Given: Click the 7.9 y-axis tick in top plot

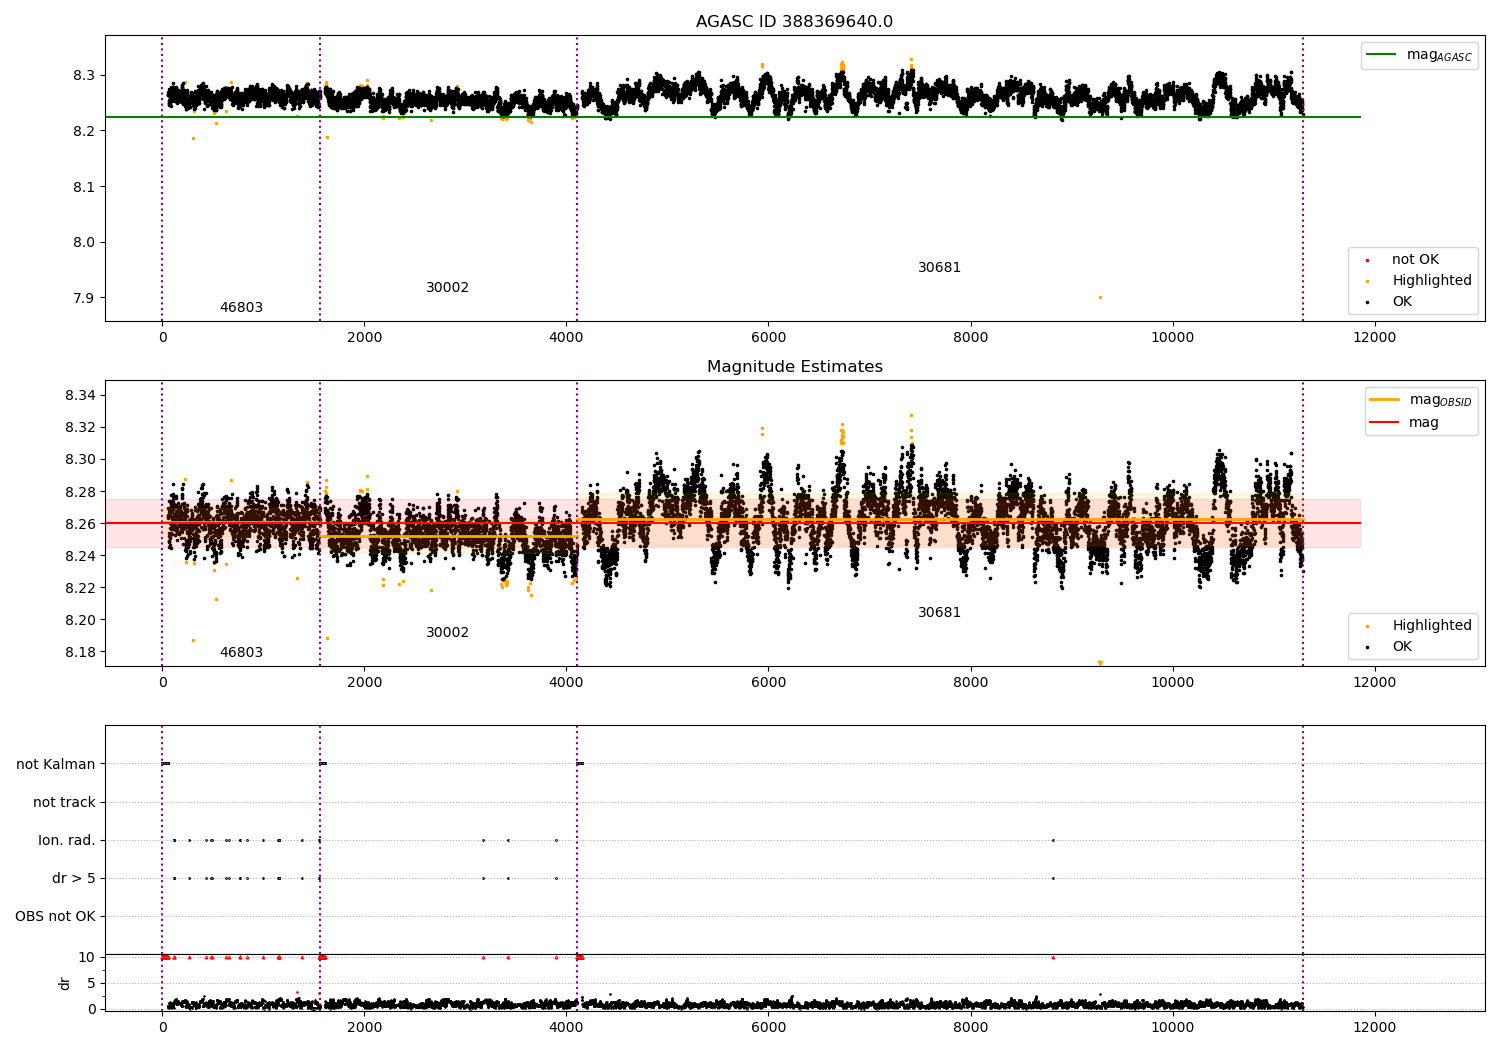Looking at the screenshot, I should [x=84, y=298].
